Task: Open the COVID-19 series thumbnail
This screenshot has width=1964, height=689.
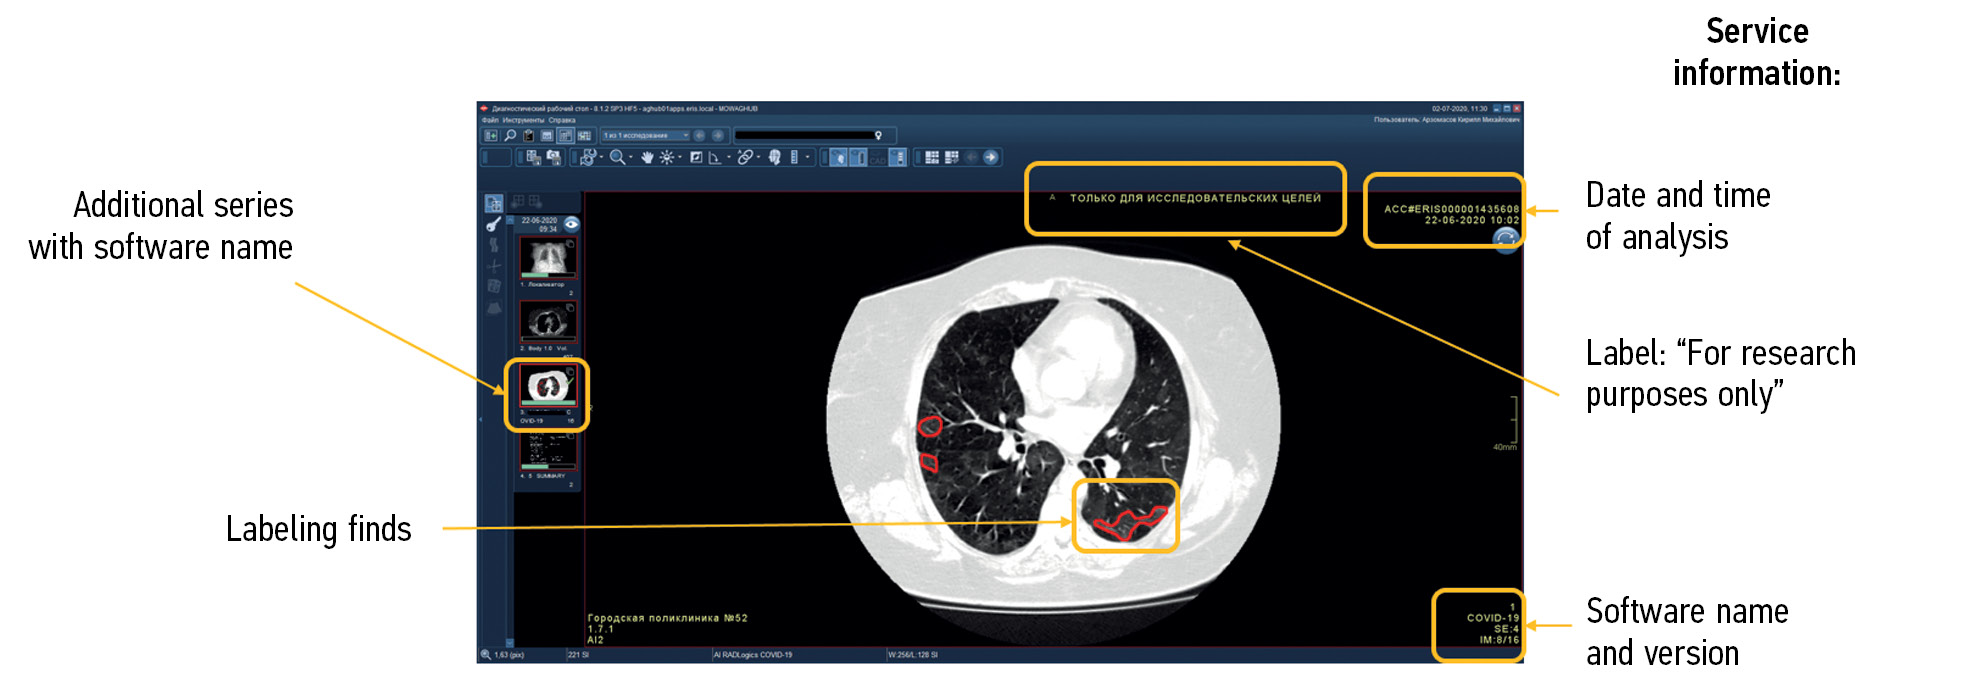Action: (x=547, y=386)
